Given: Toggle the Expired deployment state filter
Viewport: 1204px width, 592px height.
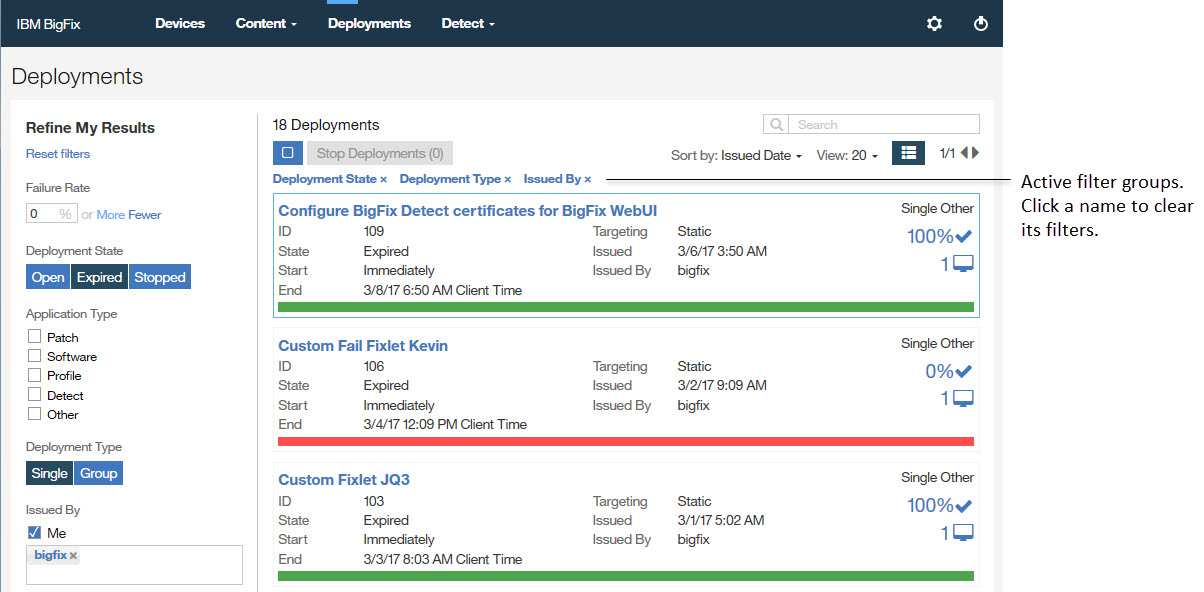Looking at the screenshot, I should tap(100, 277).
